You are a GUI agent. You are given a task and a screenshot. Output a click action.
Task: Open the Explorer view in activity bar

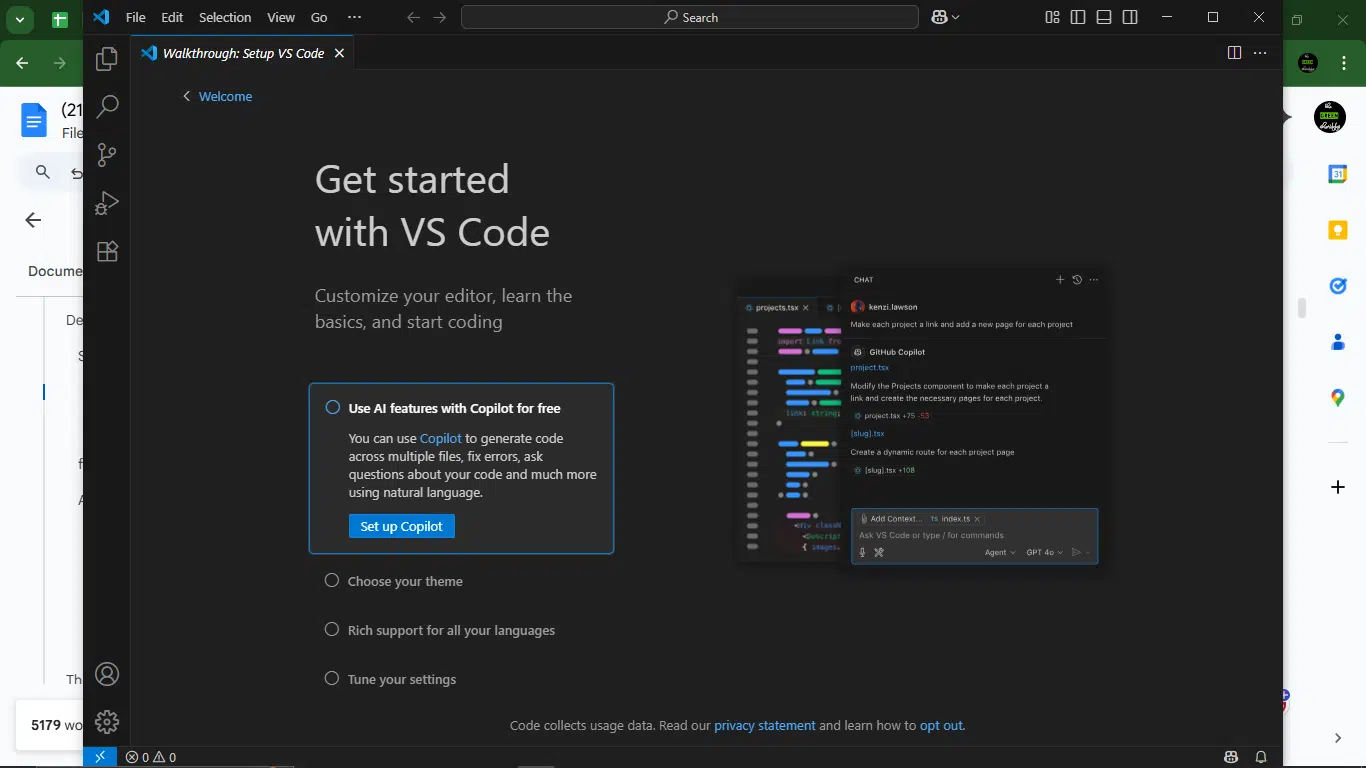click(107, 60)
